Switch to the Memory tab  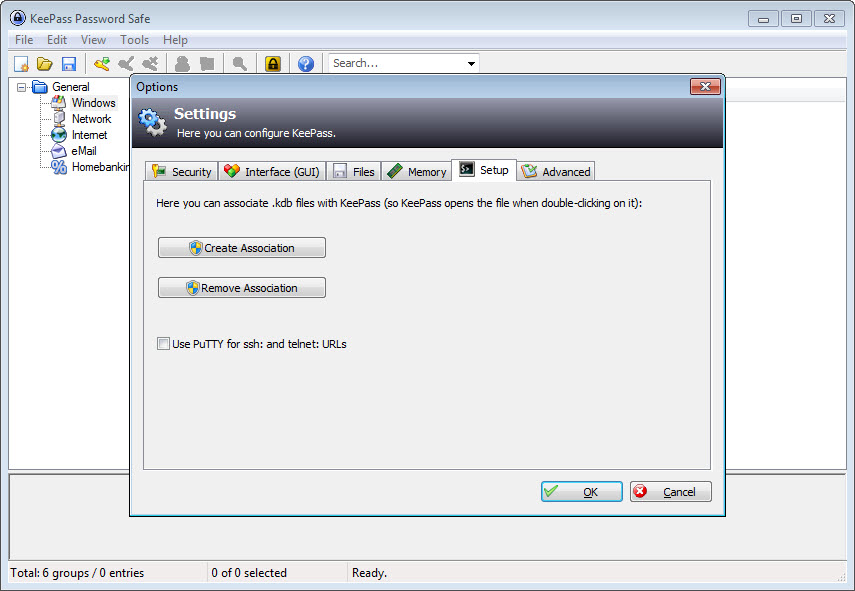coord(417,171)
